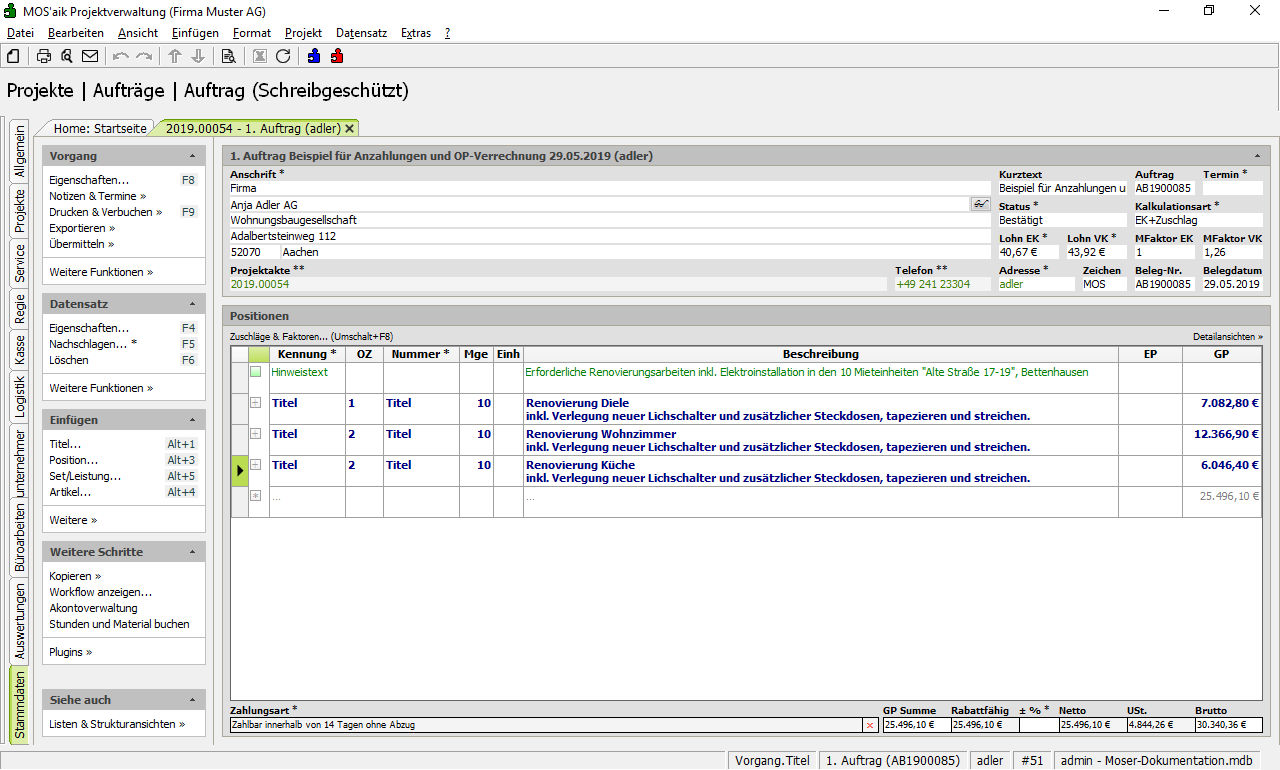Click the blue puzzle piece icon
Image resolution: width=1280 pixels, height=770 pixels.
click(314, 56)
